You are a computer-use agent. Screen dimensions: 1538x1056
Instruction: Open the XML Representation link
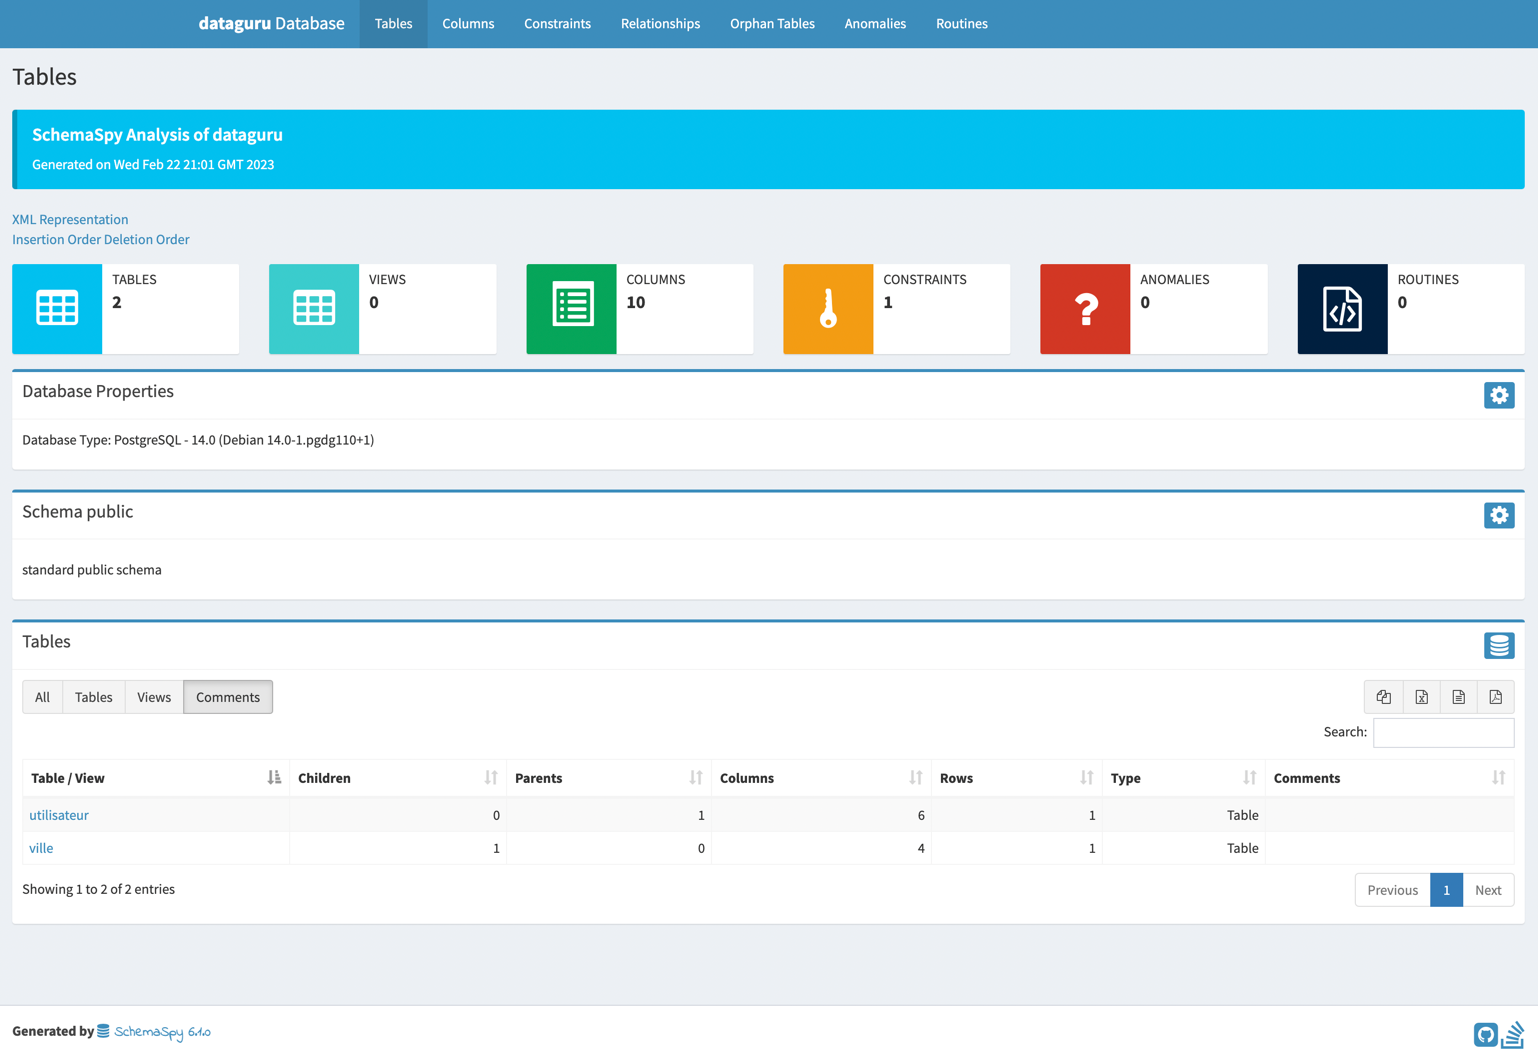[x=70, y=219]
